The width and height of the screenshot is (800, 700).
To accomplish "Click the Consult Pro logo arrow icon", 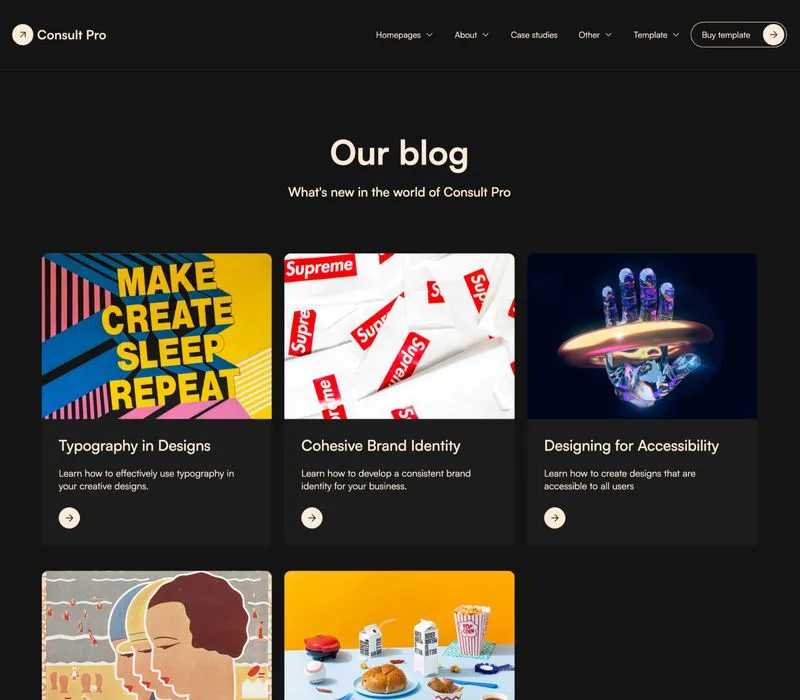I will [x=22, y=35].
